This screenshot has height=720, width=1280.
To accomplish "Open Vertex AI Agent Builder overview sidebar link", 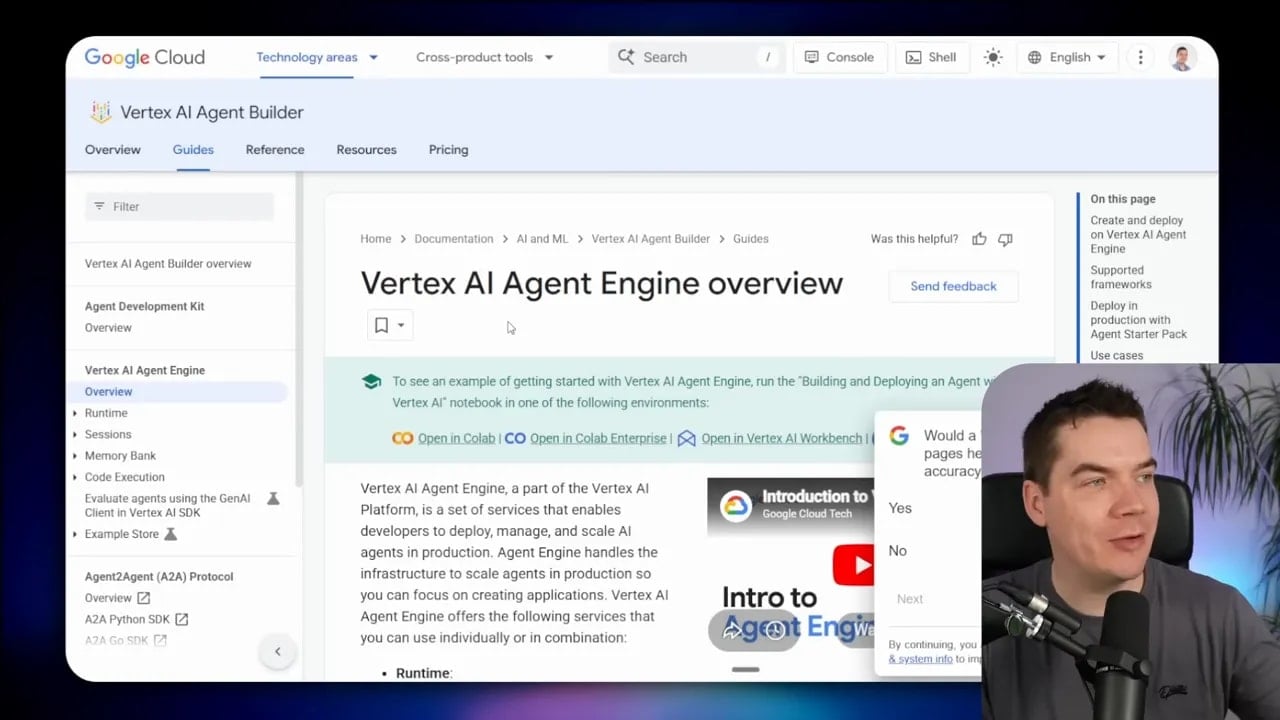I will click(168, 264).
